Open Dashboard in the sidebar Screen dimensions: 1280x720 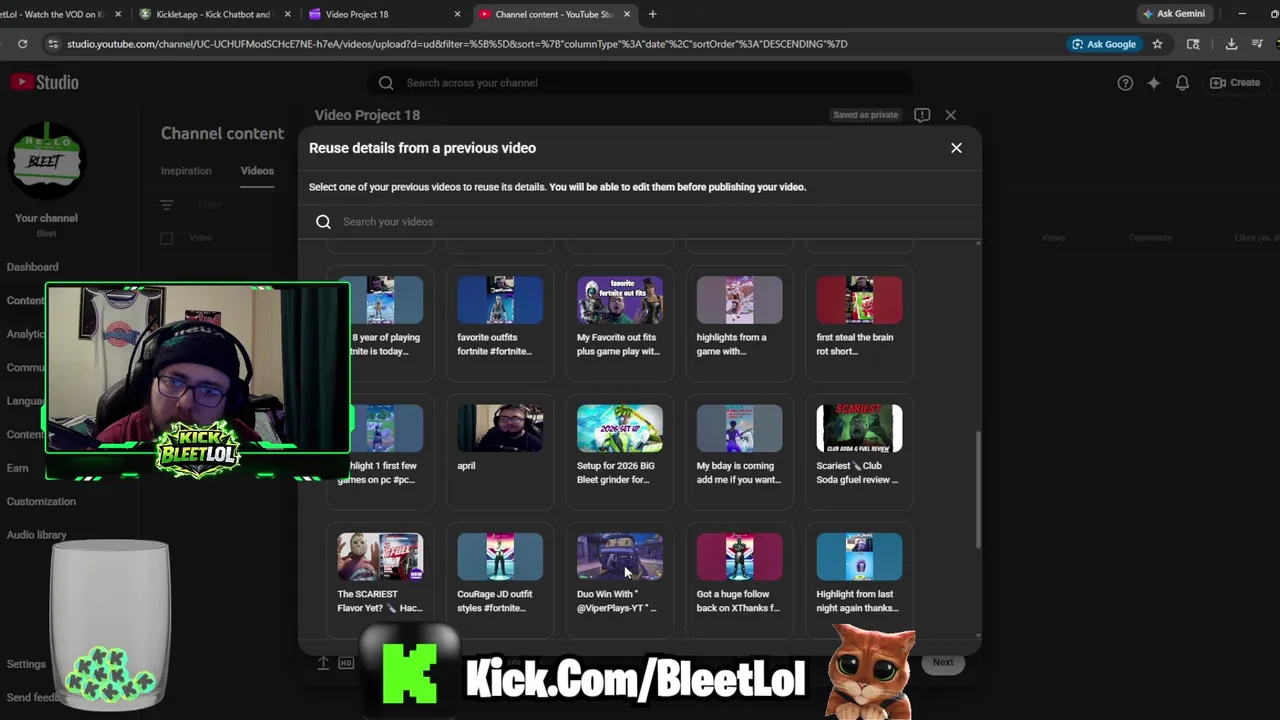point(33,267)
